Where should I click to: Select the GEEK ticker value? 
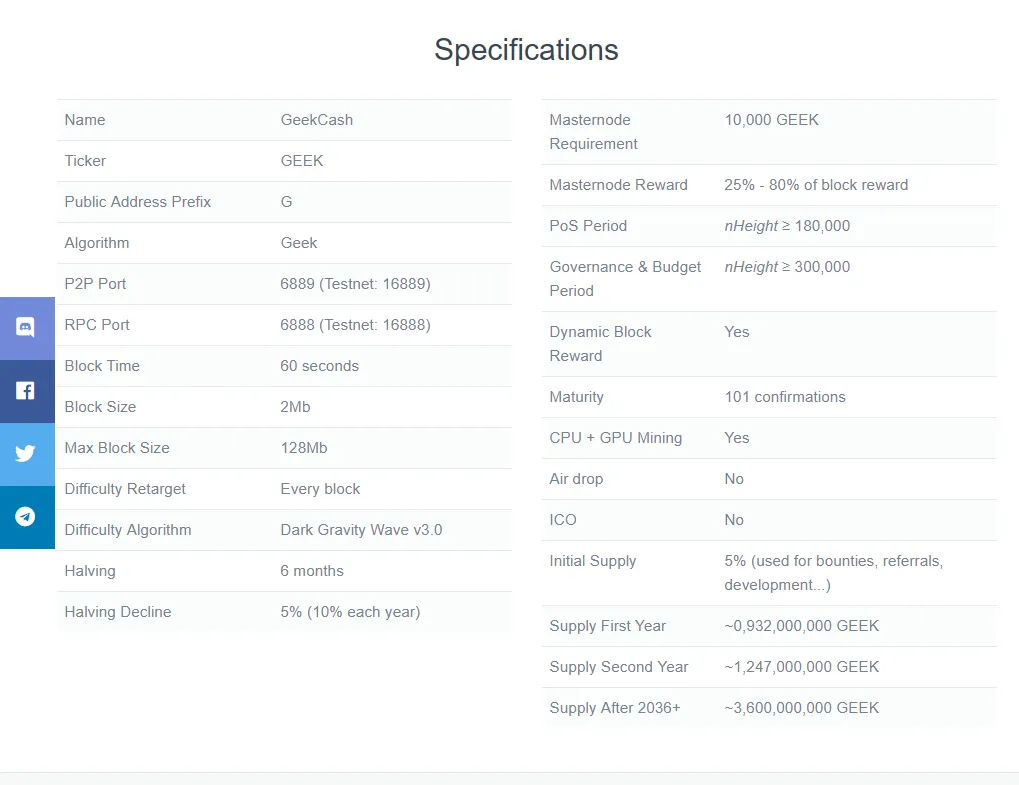[302, 161]
